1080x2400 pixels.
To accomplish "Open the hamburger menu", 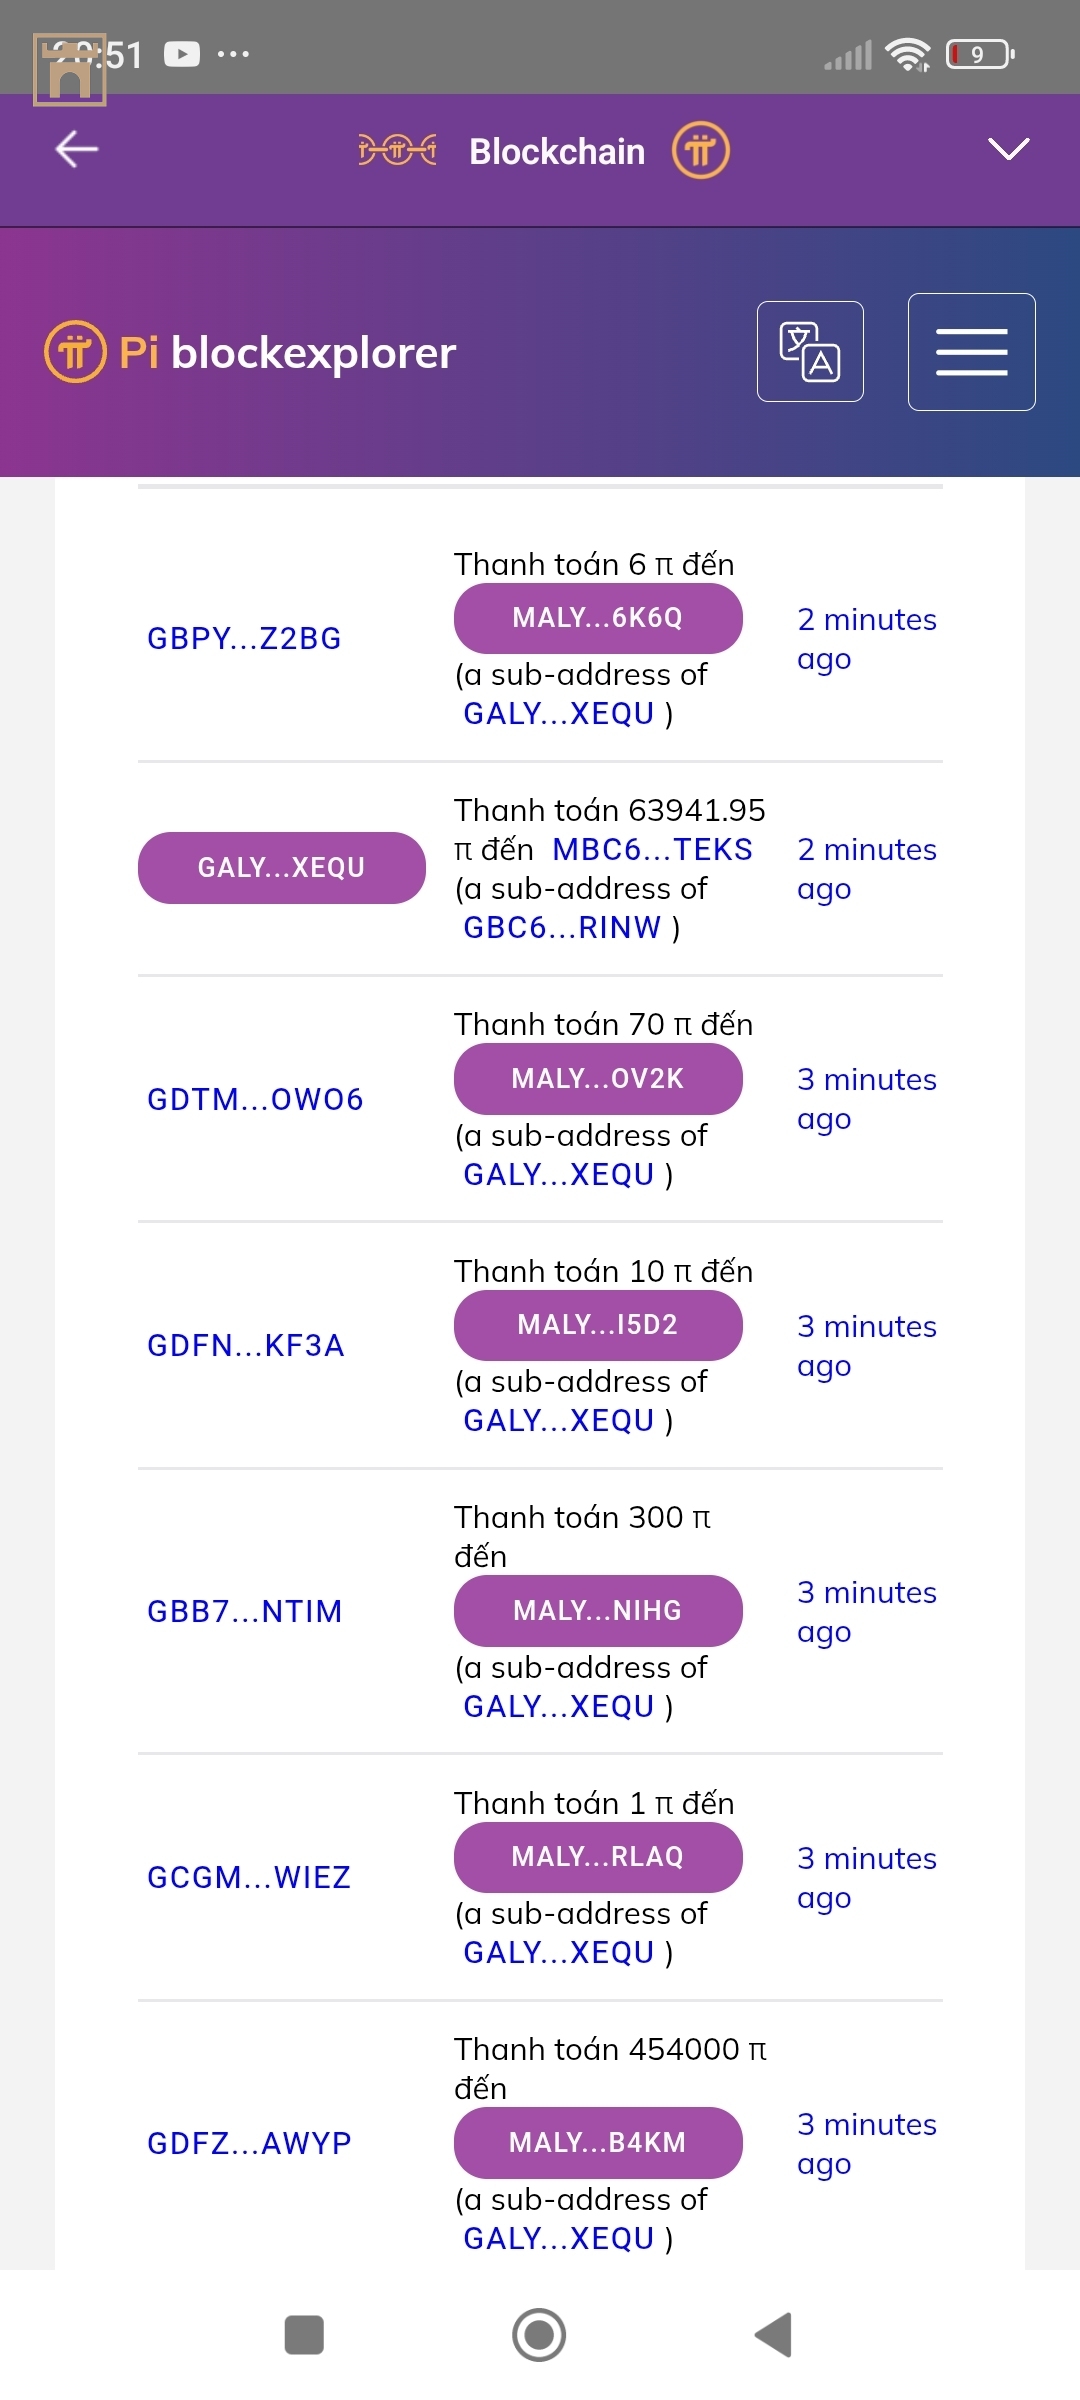I will tap(971, 351).
